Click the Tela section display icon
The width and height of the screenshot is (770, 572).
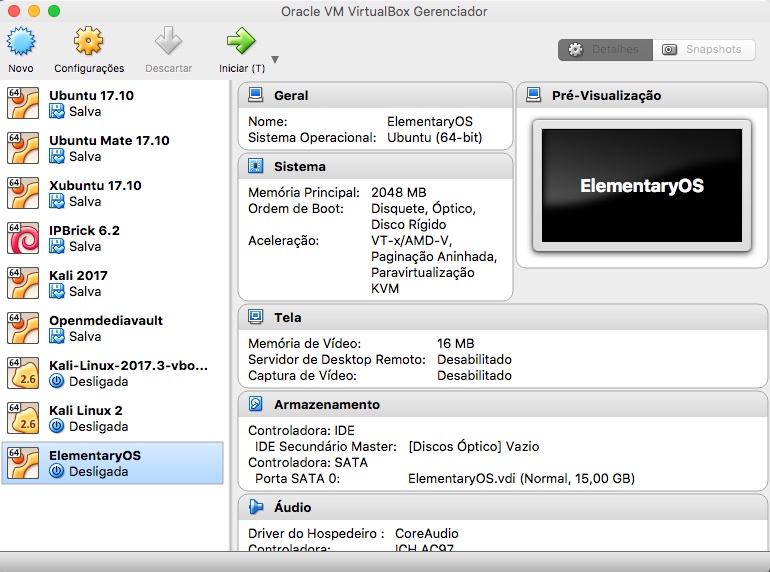255,317
